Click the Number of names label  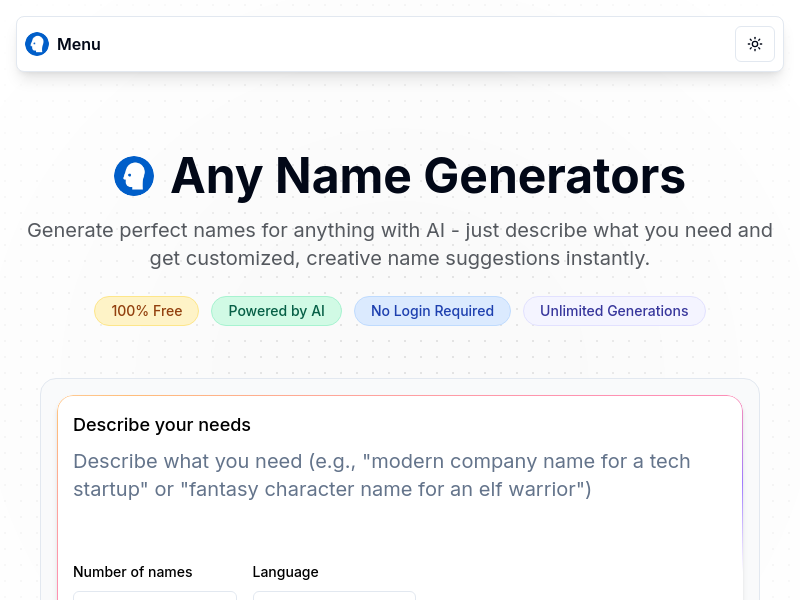coord(133,572)
